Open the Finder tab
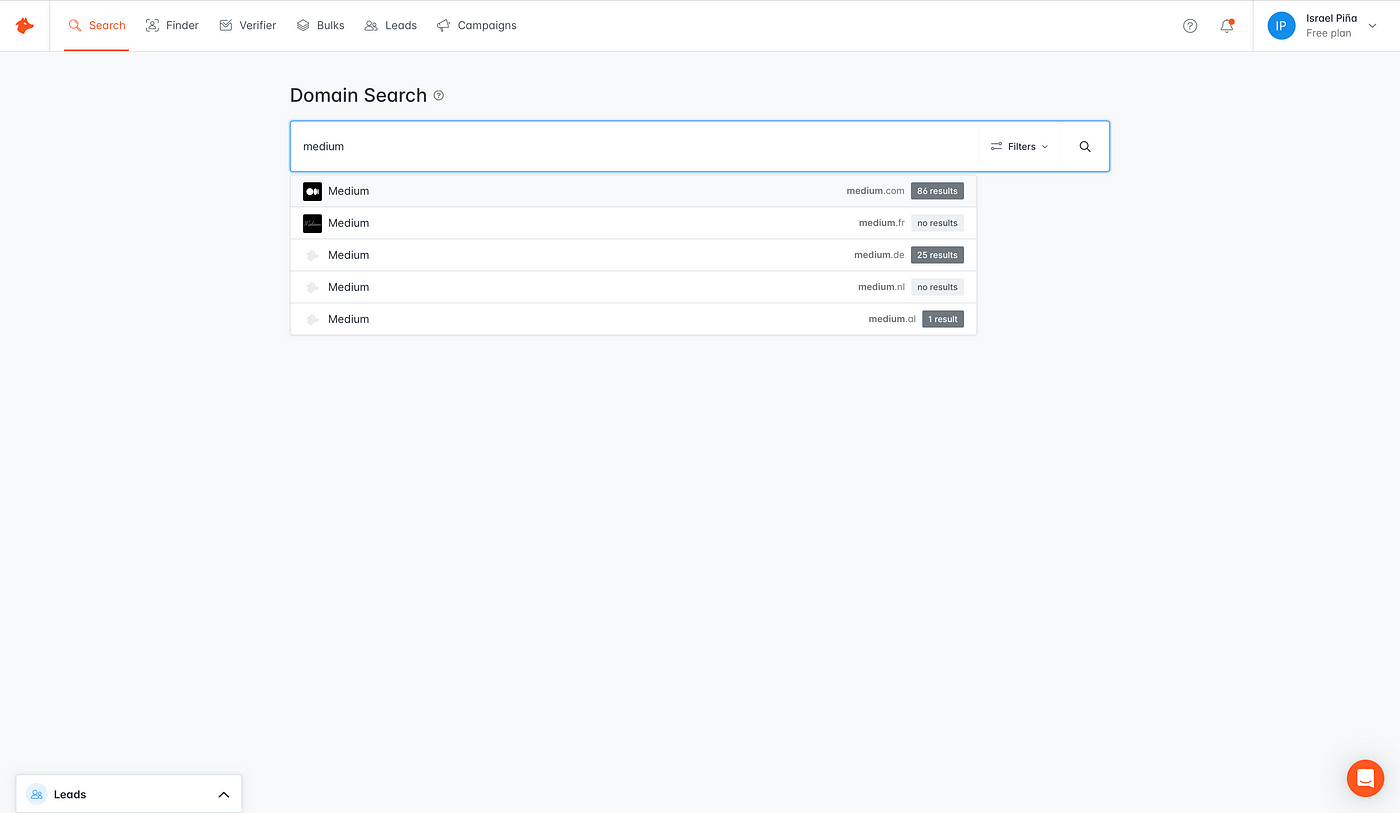This screenshot has width=1400, height=813. [x=172, y=25]
